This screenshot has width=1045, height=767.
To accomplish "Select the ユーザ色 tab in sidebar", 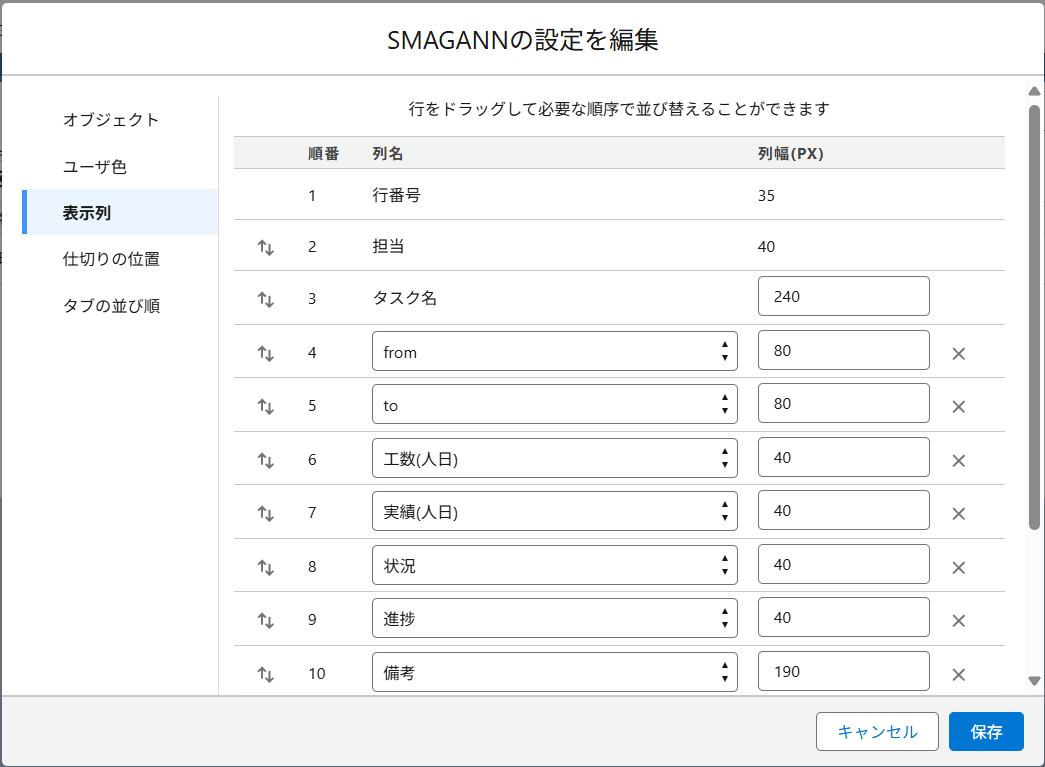I will (95, 167).
